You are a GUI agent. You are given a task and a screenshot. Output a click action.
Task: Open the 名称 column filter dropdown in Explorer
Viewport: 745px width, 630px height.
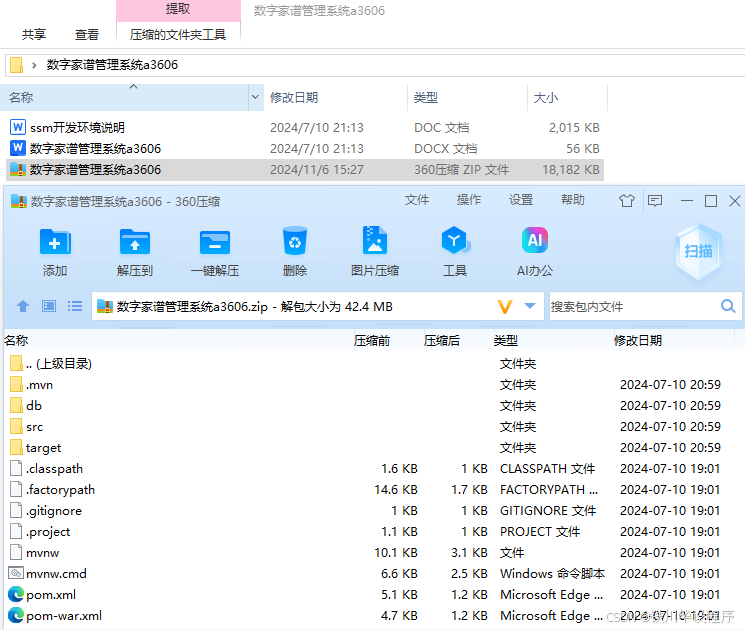coord(255,97)
